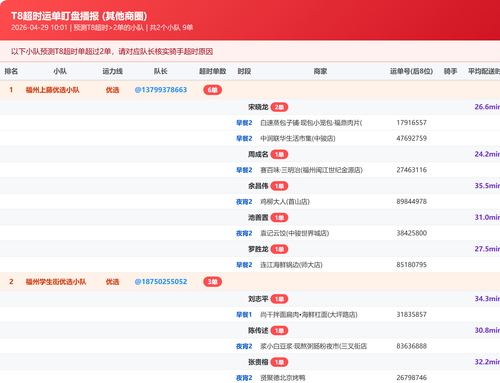500x383 pixels.
Task: Click merchant 中润联华生活市集(中骏店)
Action: 298,138
